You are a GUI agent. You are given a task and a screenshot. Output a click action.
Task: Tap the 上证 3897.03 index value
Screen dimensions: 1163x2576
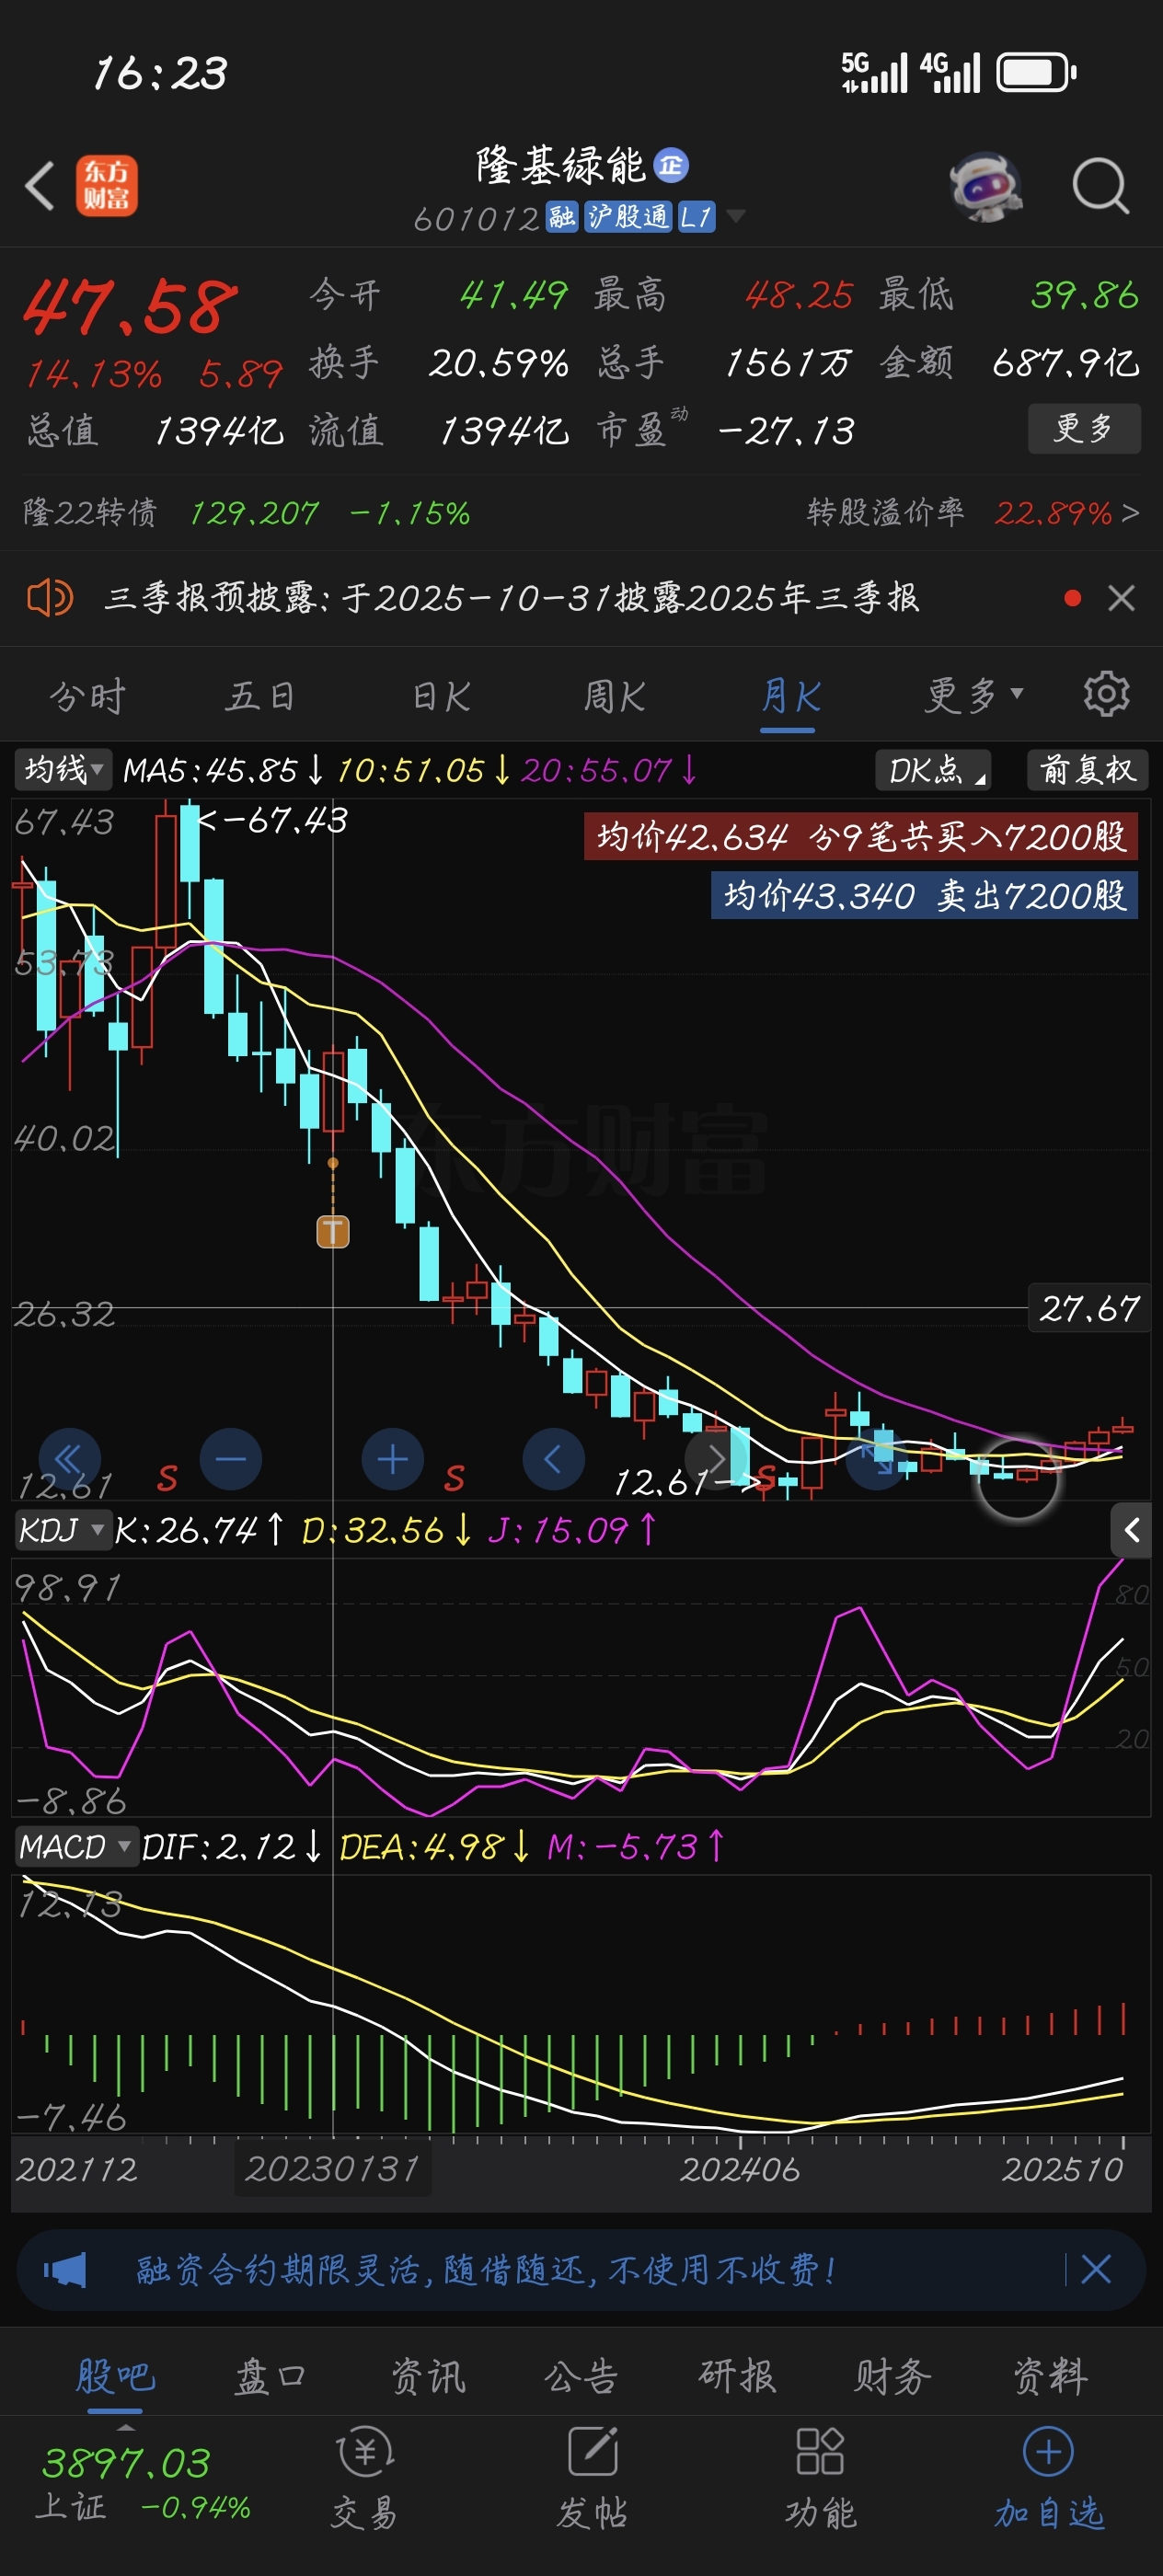[x=126, y=2463]
